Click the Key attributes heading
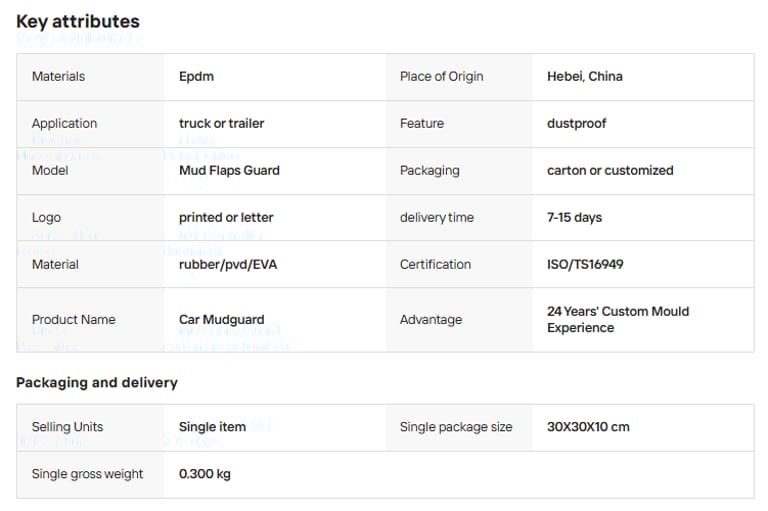 click(78, 21)
